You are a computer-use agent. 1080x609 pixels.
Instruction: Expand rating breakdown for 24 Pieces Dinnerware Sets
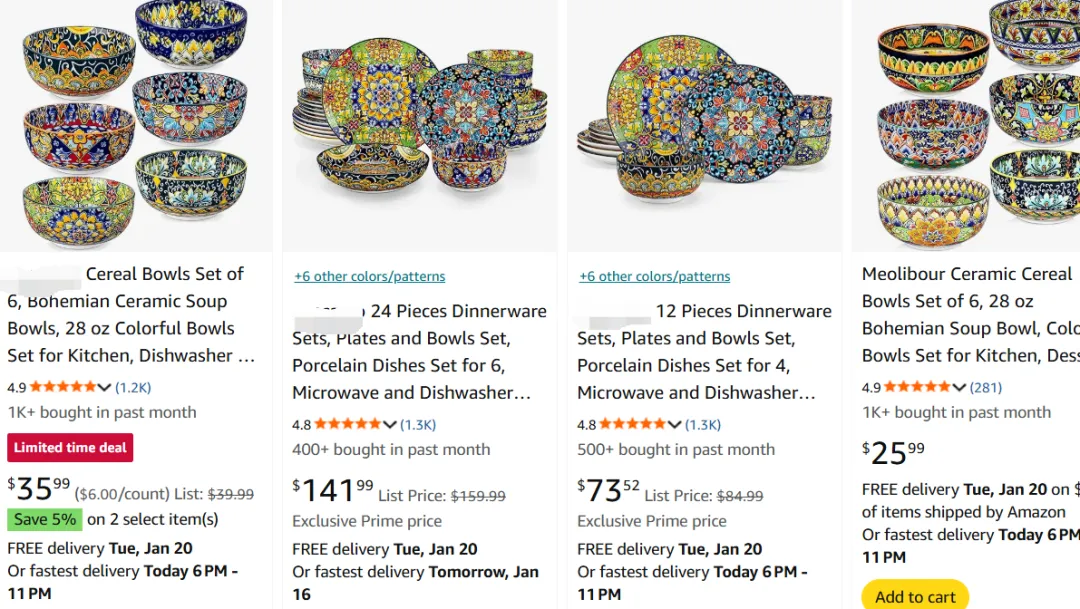tap(390, 425)
